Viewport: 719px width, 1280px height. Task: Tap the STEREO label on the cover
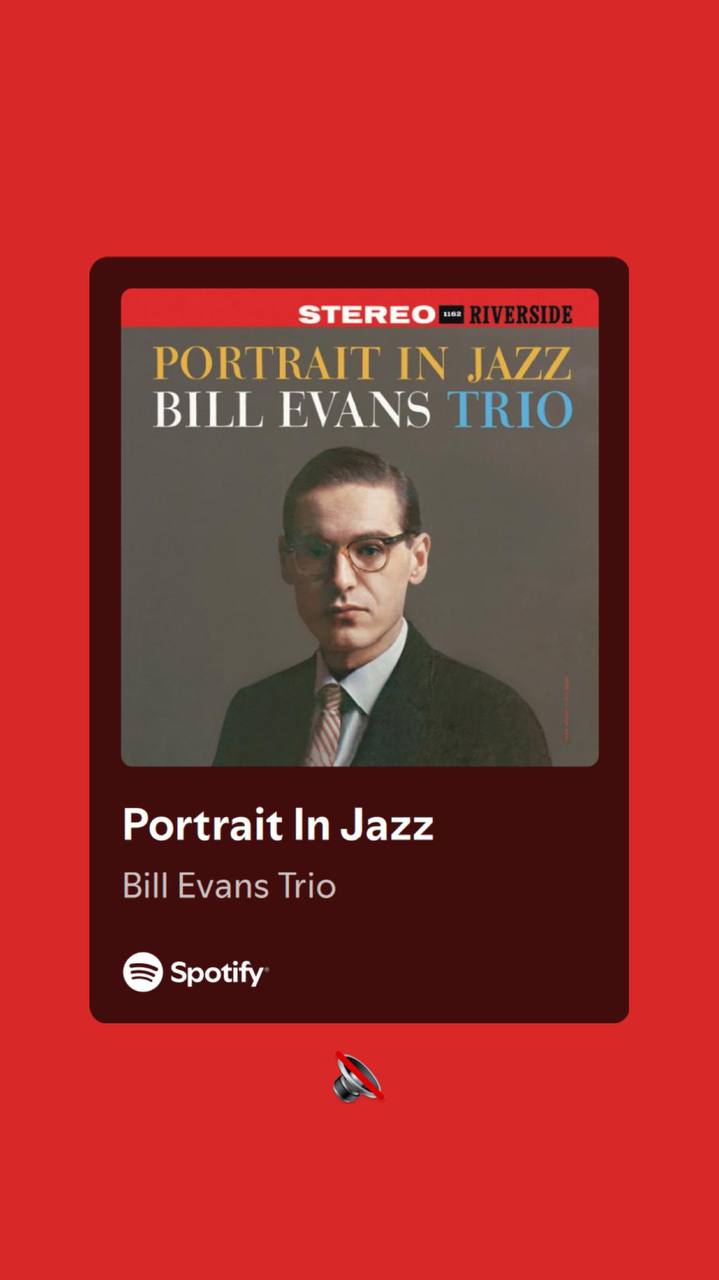coord(367,314)
